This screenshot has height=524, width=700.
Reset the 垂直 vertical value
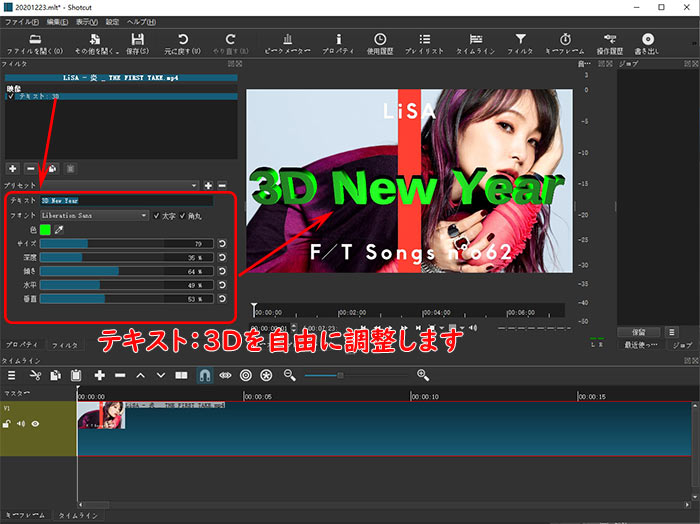222,299
